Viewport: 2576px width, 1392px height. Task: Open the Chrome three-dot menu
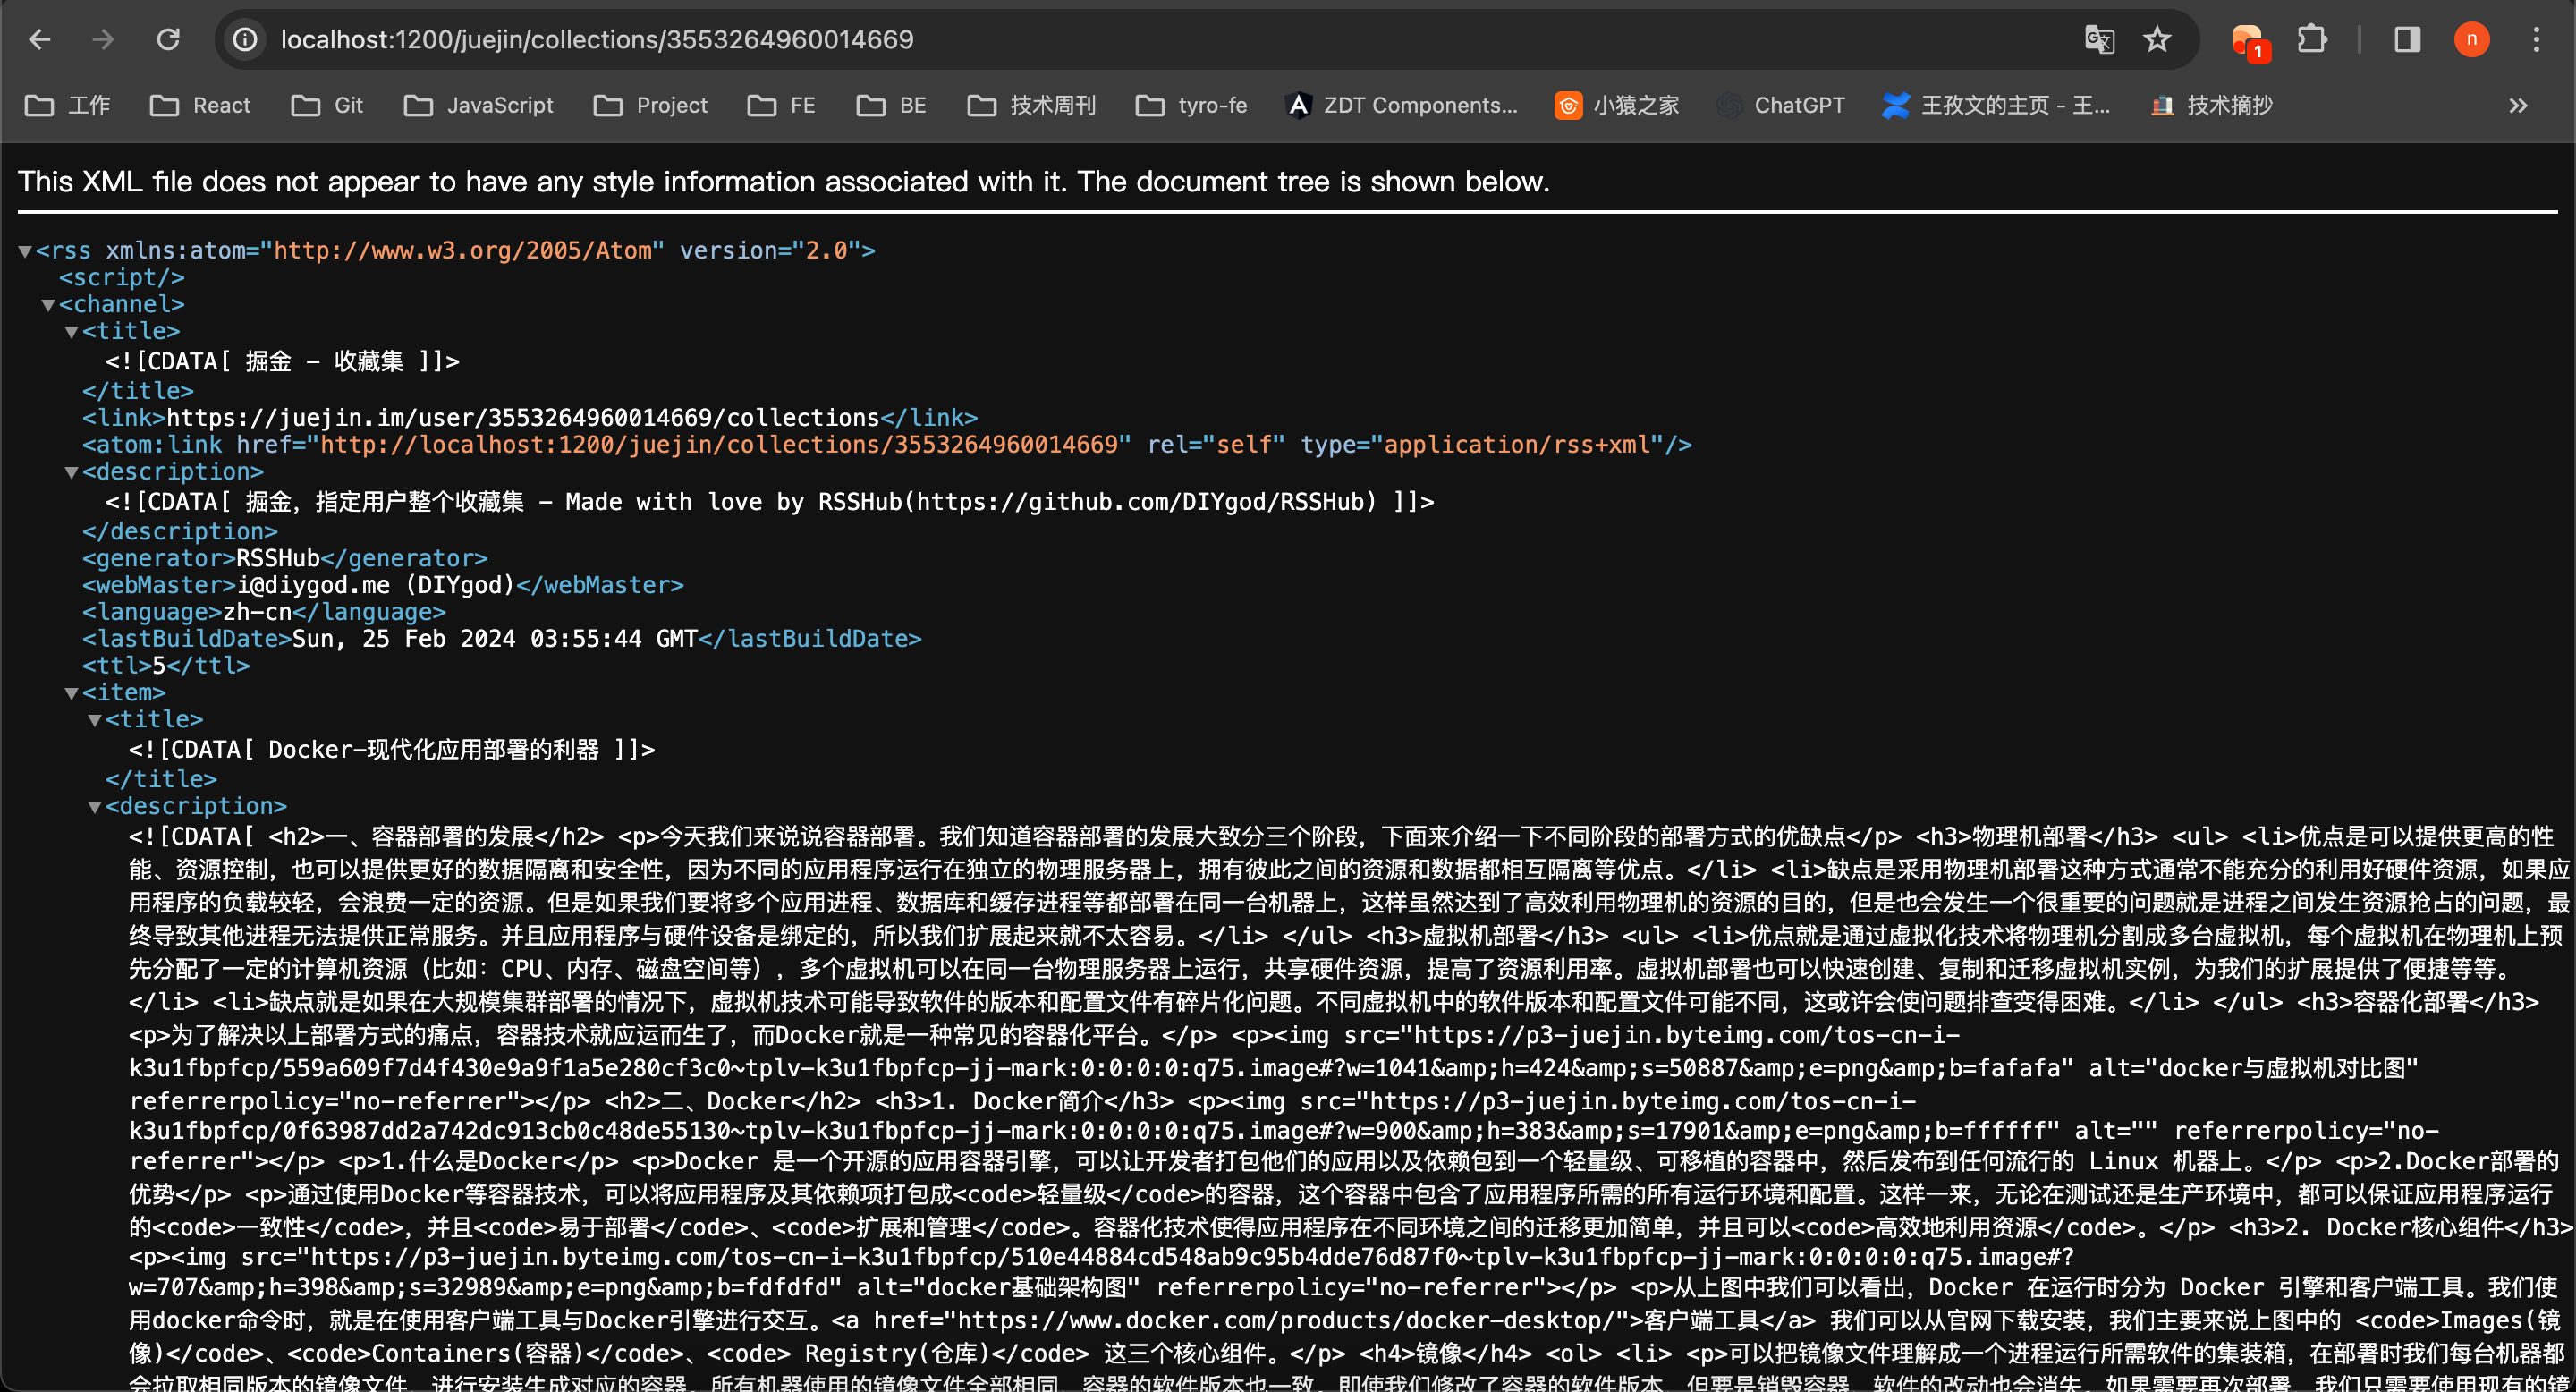2536,40
